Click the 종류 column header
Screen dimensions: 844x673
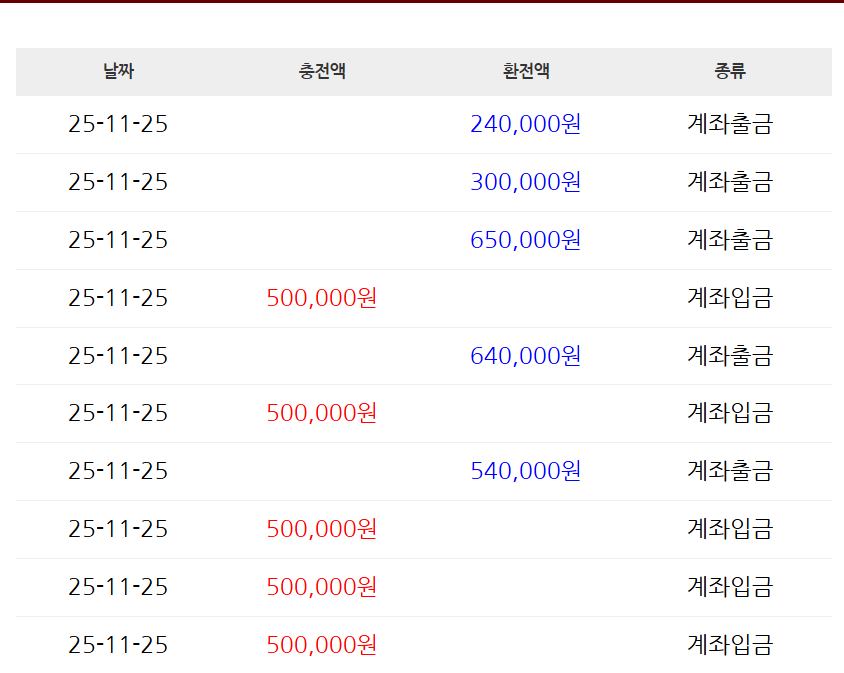[730, 72]
